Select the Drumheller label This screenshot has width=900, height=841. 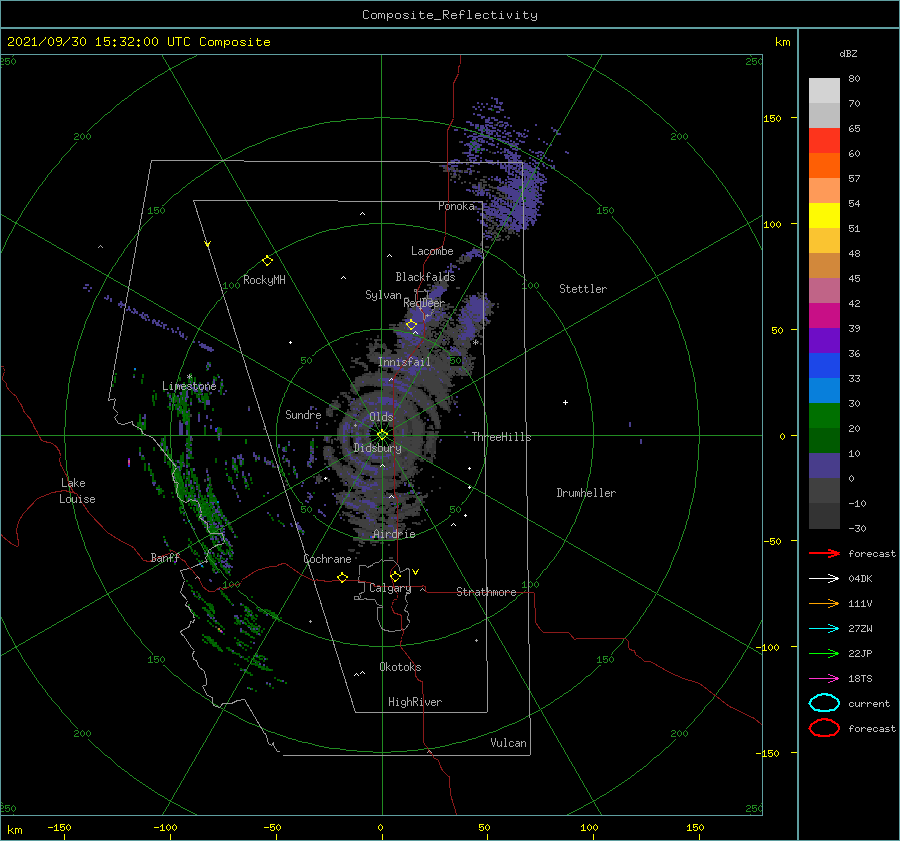[586, 493]
